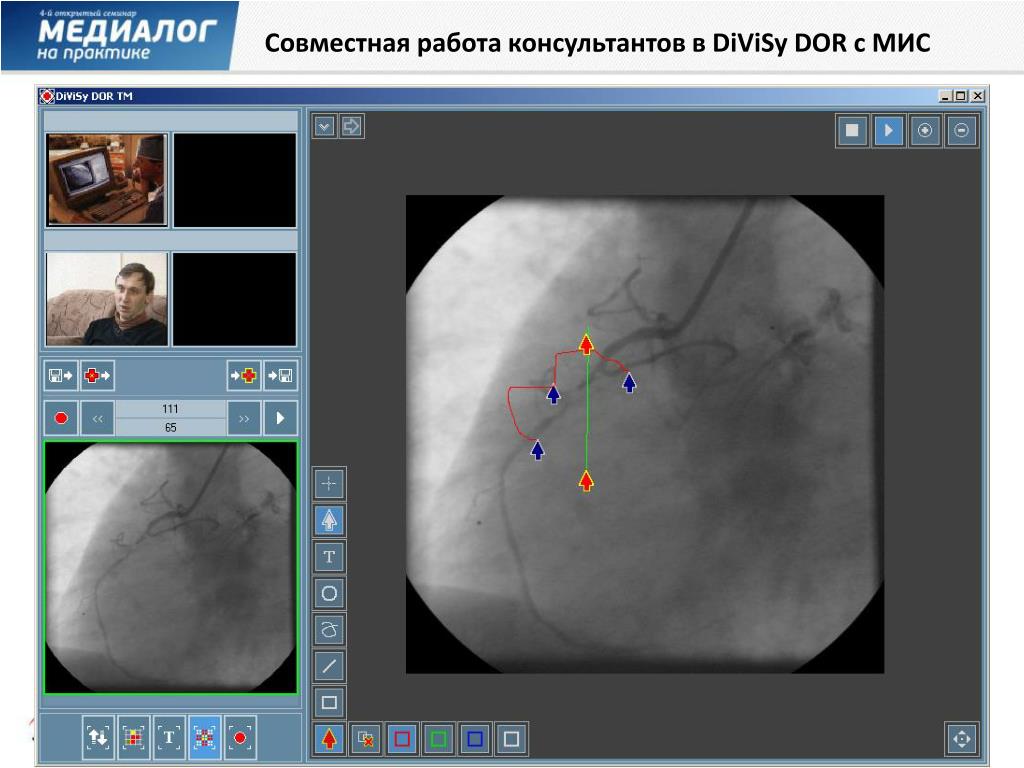Screen dimensions: 1024x768
Task: Click the red record button beside frame counter
Action: [61, 418]
